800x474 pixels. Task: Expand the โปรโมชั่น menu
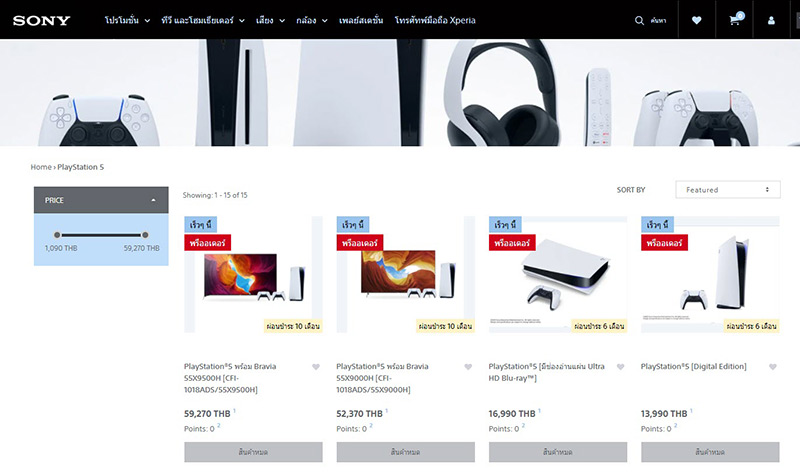pyautogui.click(x=127, y=20)
